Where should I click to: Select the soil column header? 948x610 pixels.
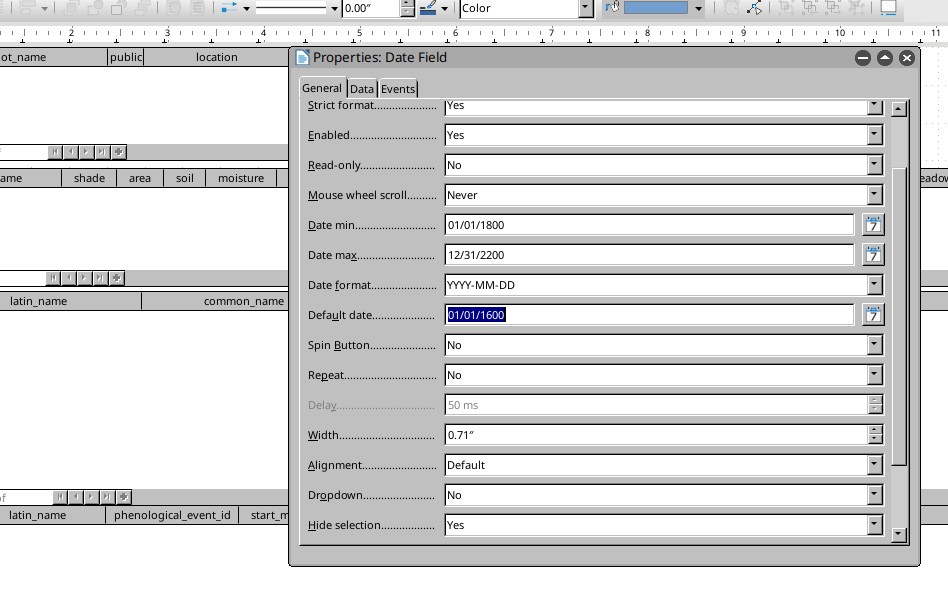pyautogui.click(x=184, y=178)
